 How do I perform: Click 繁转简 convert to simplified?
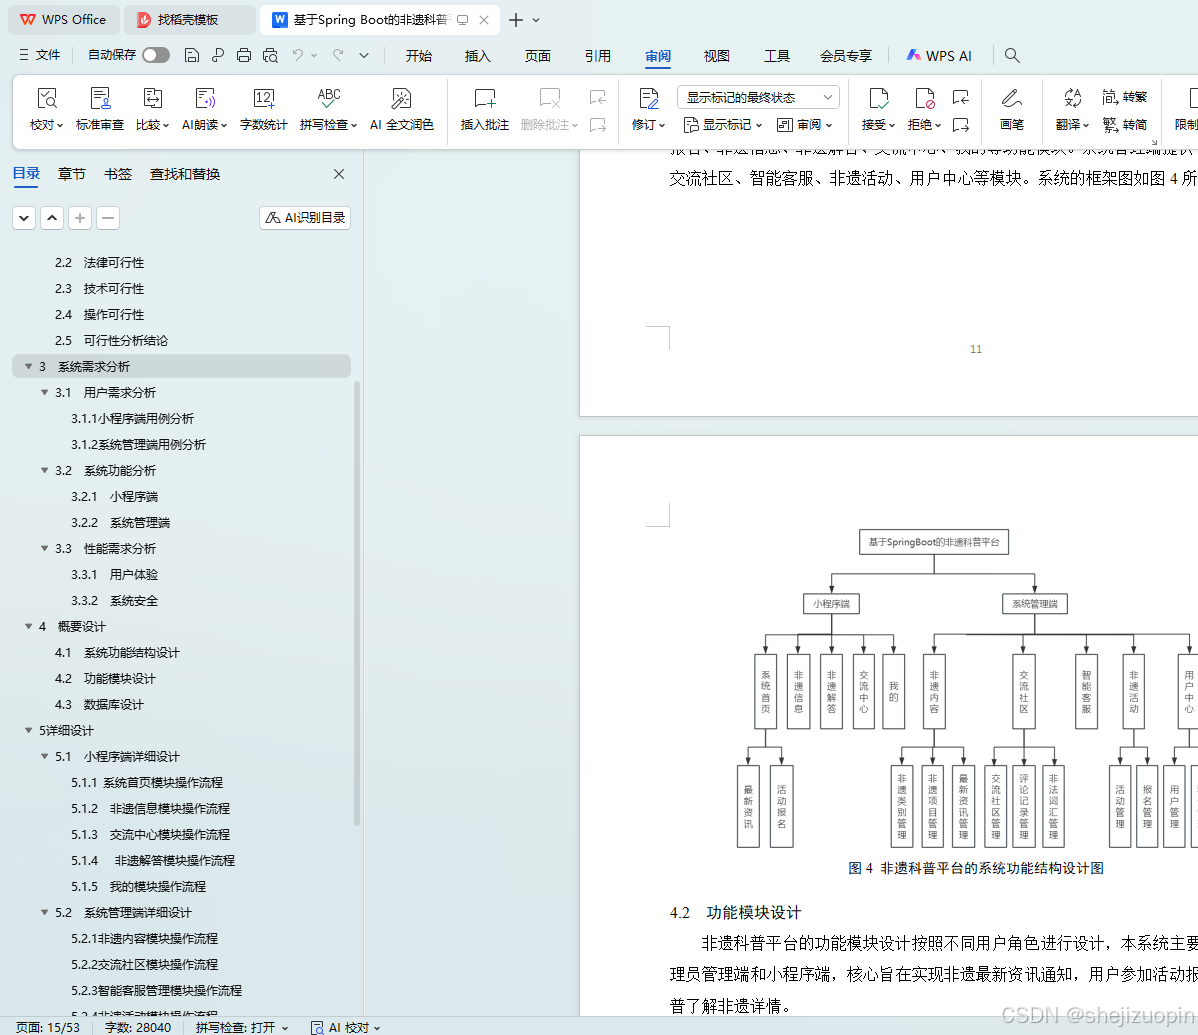[1125, 125]
